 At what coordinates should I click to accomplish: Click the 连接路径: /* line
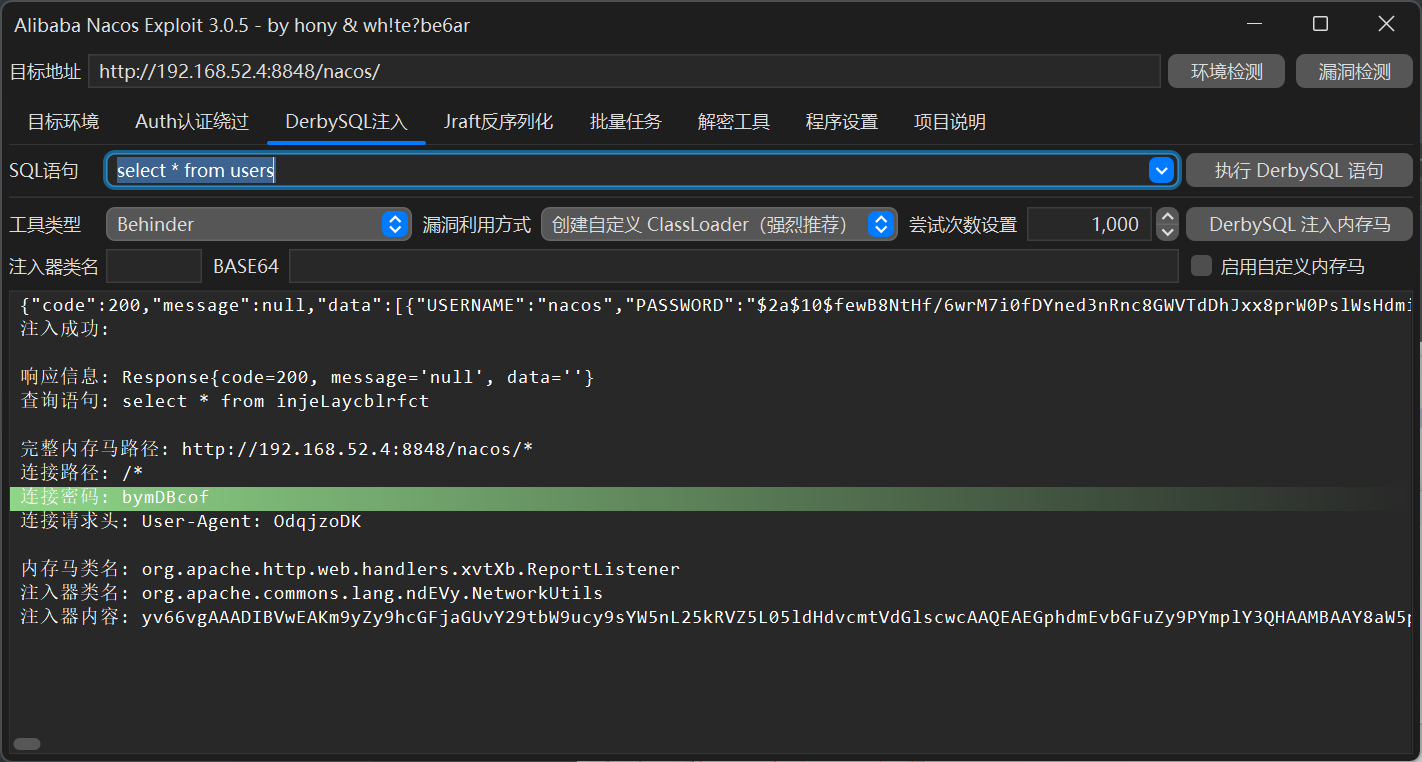tap(82, 474)
